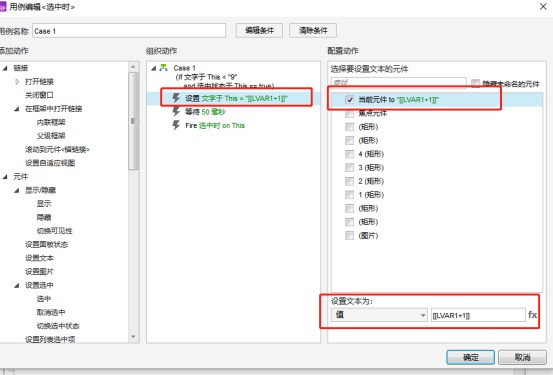Select 切换选中状态 action
The image size is (553, 375).
coord(58,326)
